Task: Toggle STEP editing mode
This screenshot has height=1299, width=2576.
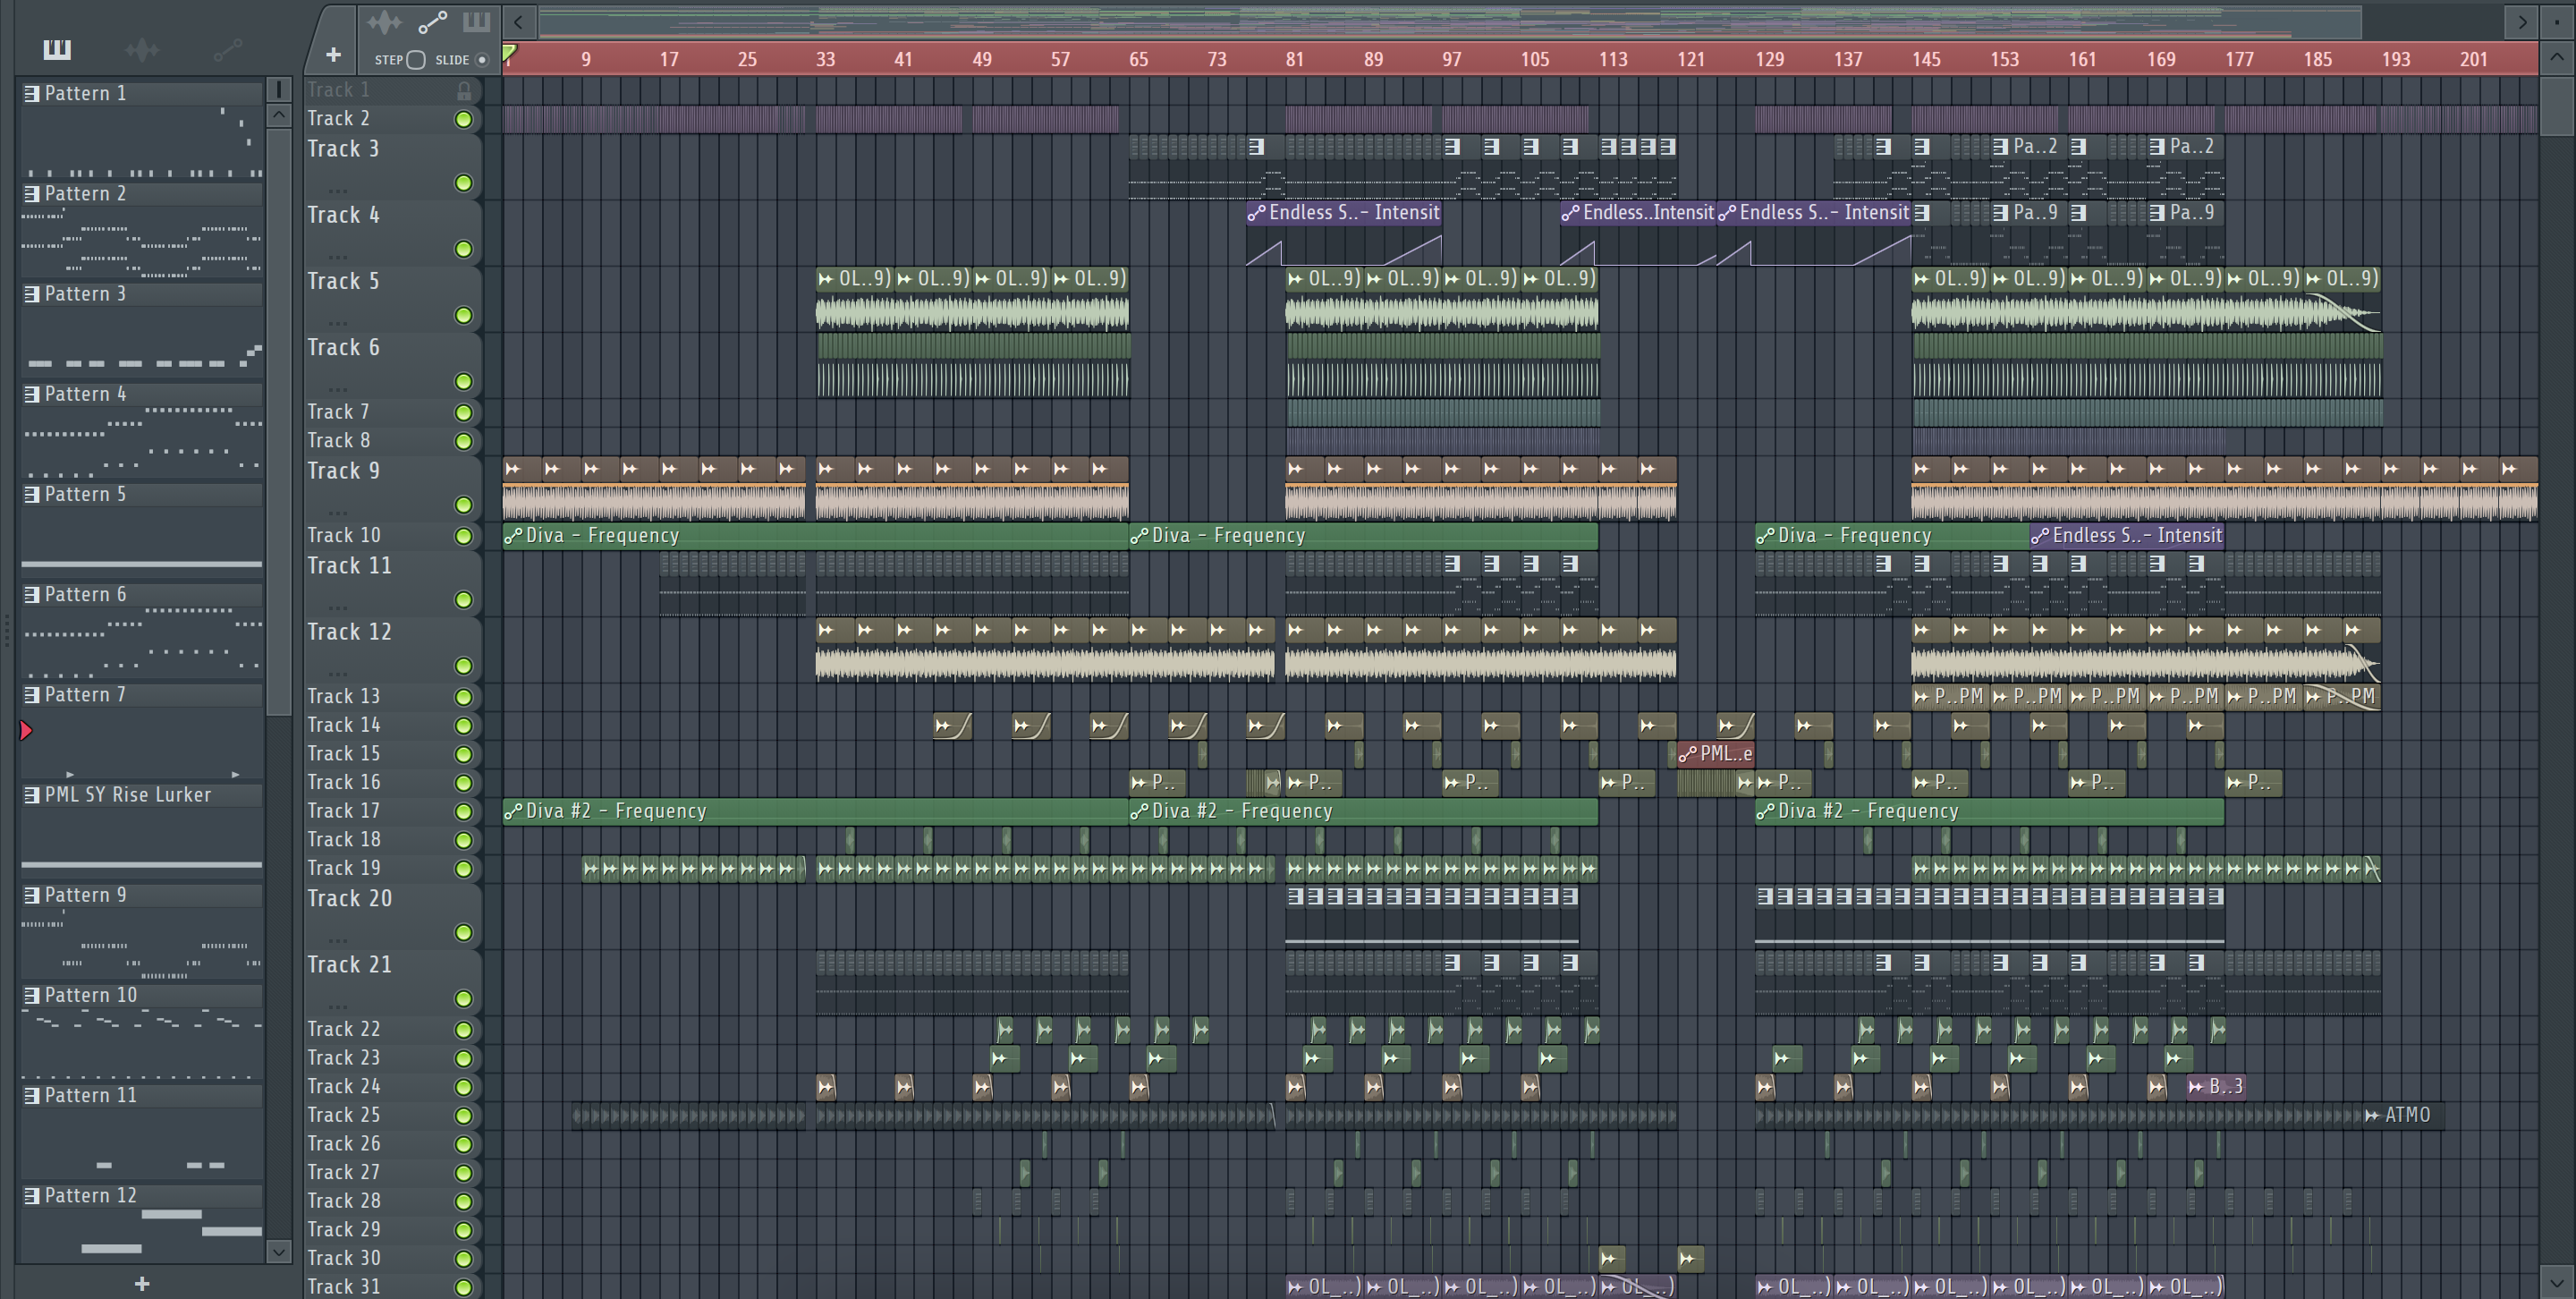Action: click(416, 60)
